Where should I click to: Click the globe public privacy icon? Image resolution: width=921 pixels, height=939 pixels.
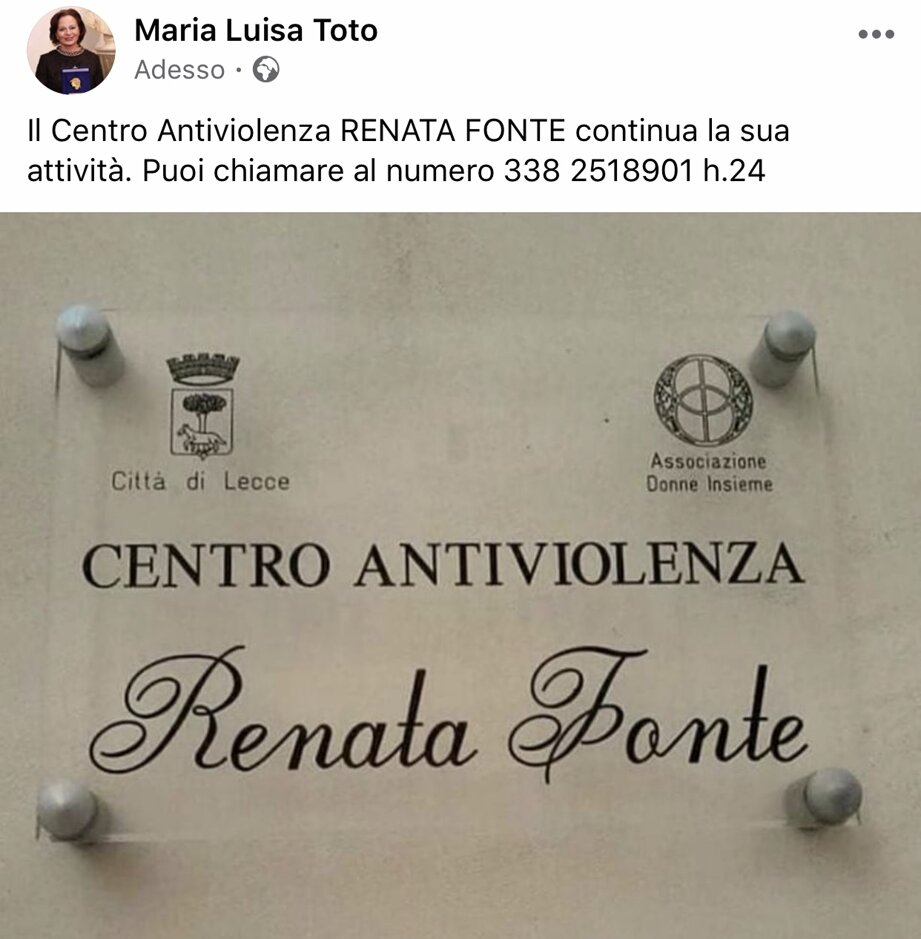pyautogui.click(x=265, y=69)
